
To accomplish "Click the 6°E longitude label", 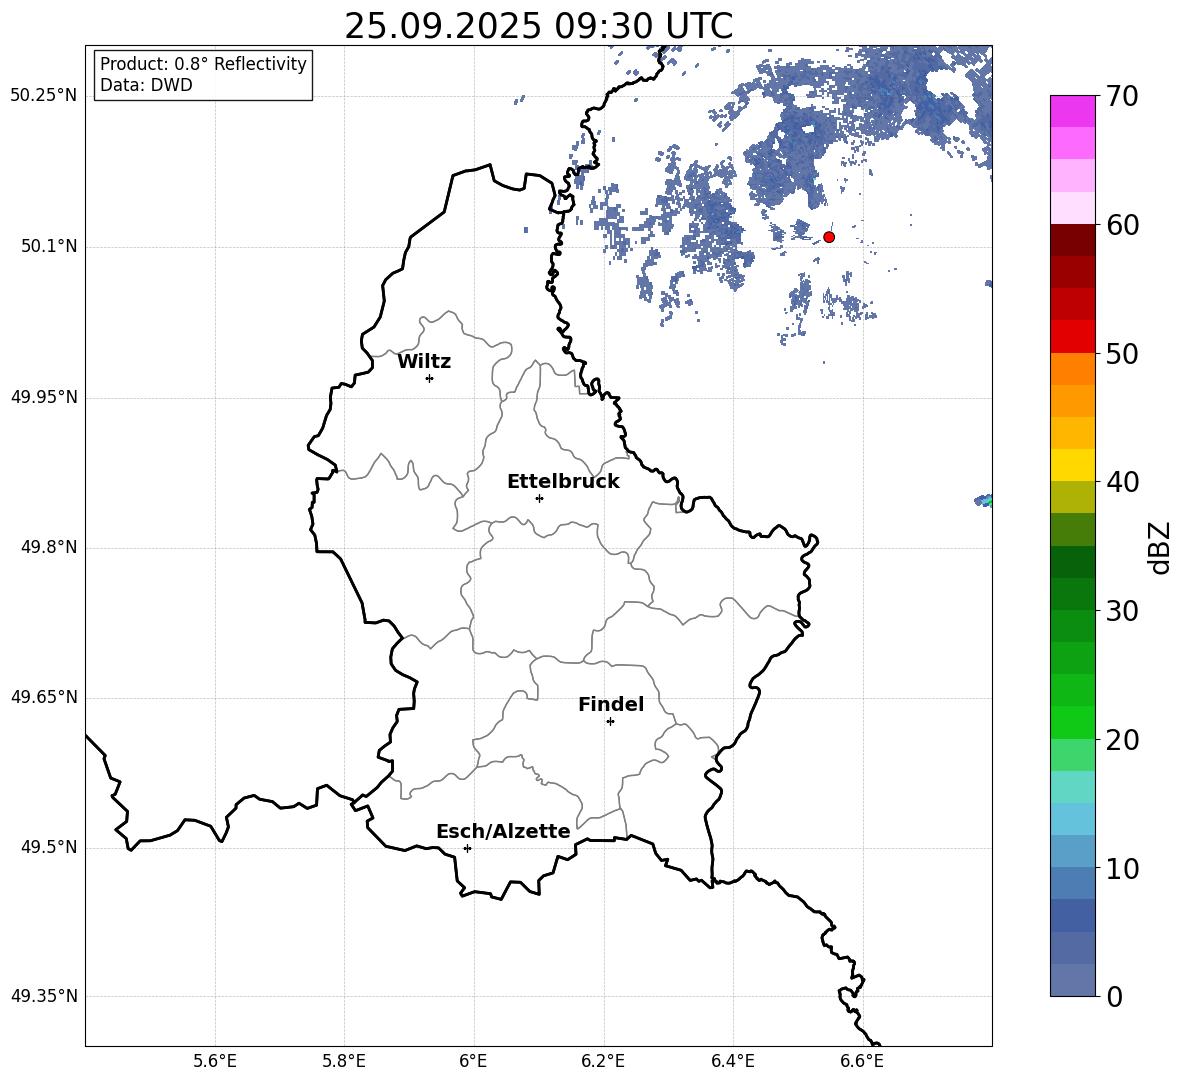I will pyautogui.click(x=473, y=1061).
